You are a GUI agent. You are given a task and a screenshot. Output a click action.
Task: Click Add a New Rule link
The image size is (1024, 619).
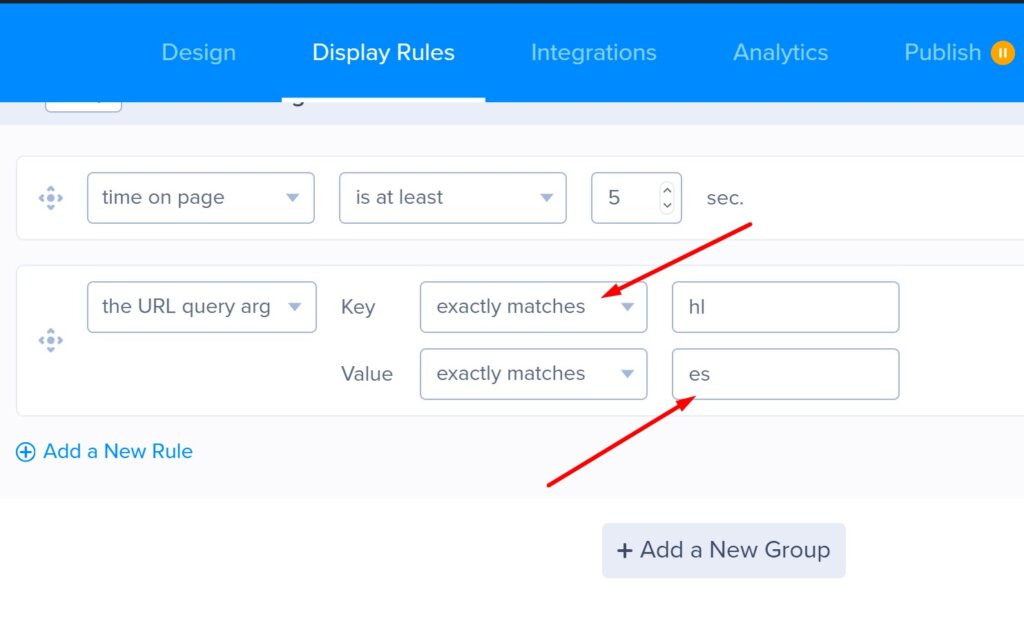(x=117, y=452)
